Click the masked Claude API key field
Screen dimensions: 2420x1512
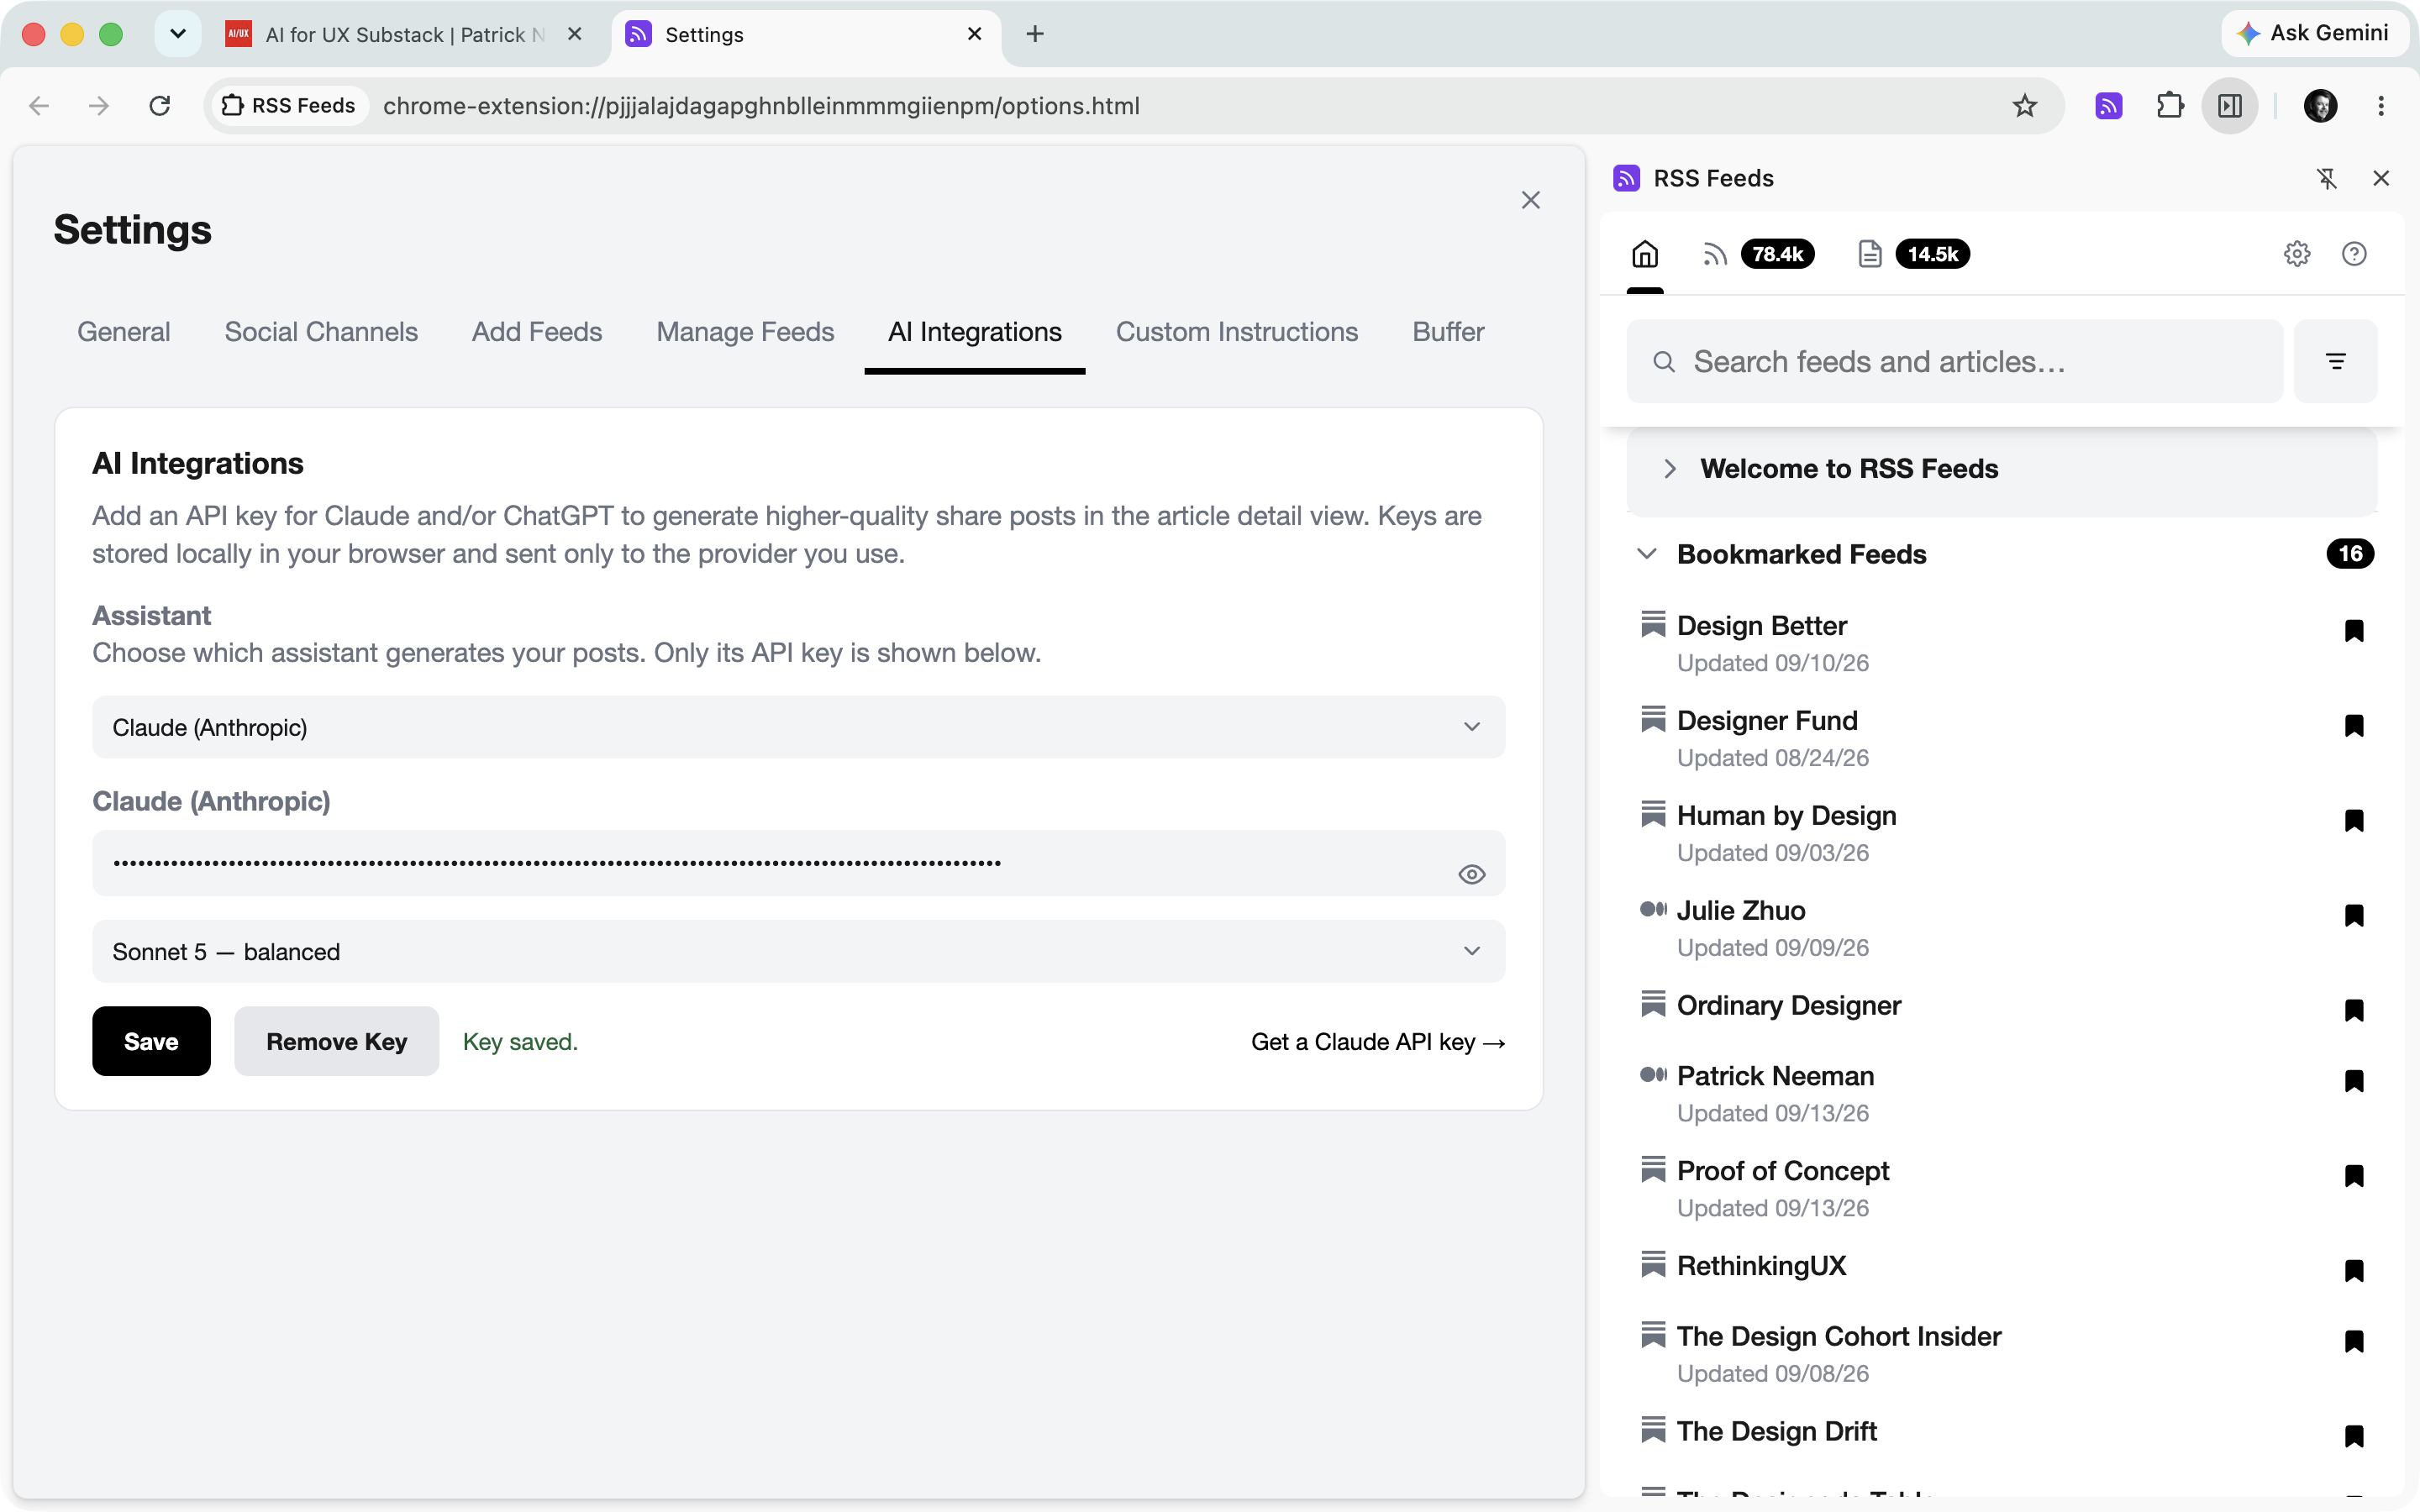(x=798, y=863)
